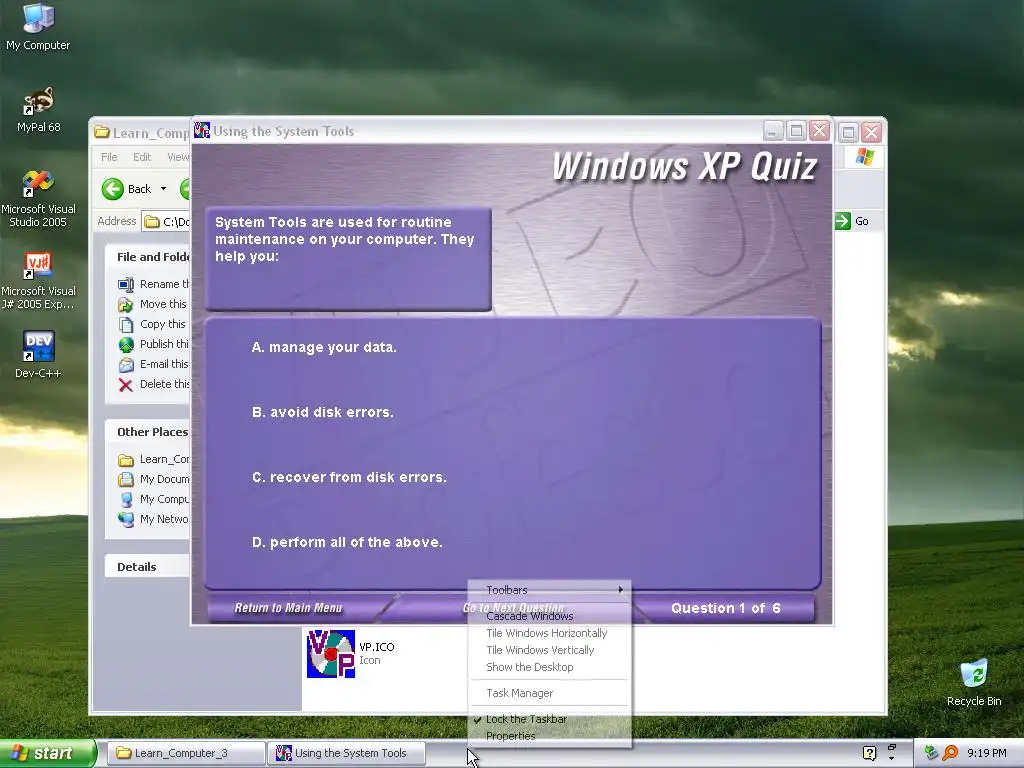Open My Documents under Other Places

153,479
